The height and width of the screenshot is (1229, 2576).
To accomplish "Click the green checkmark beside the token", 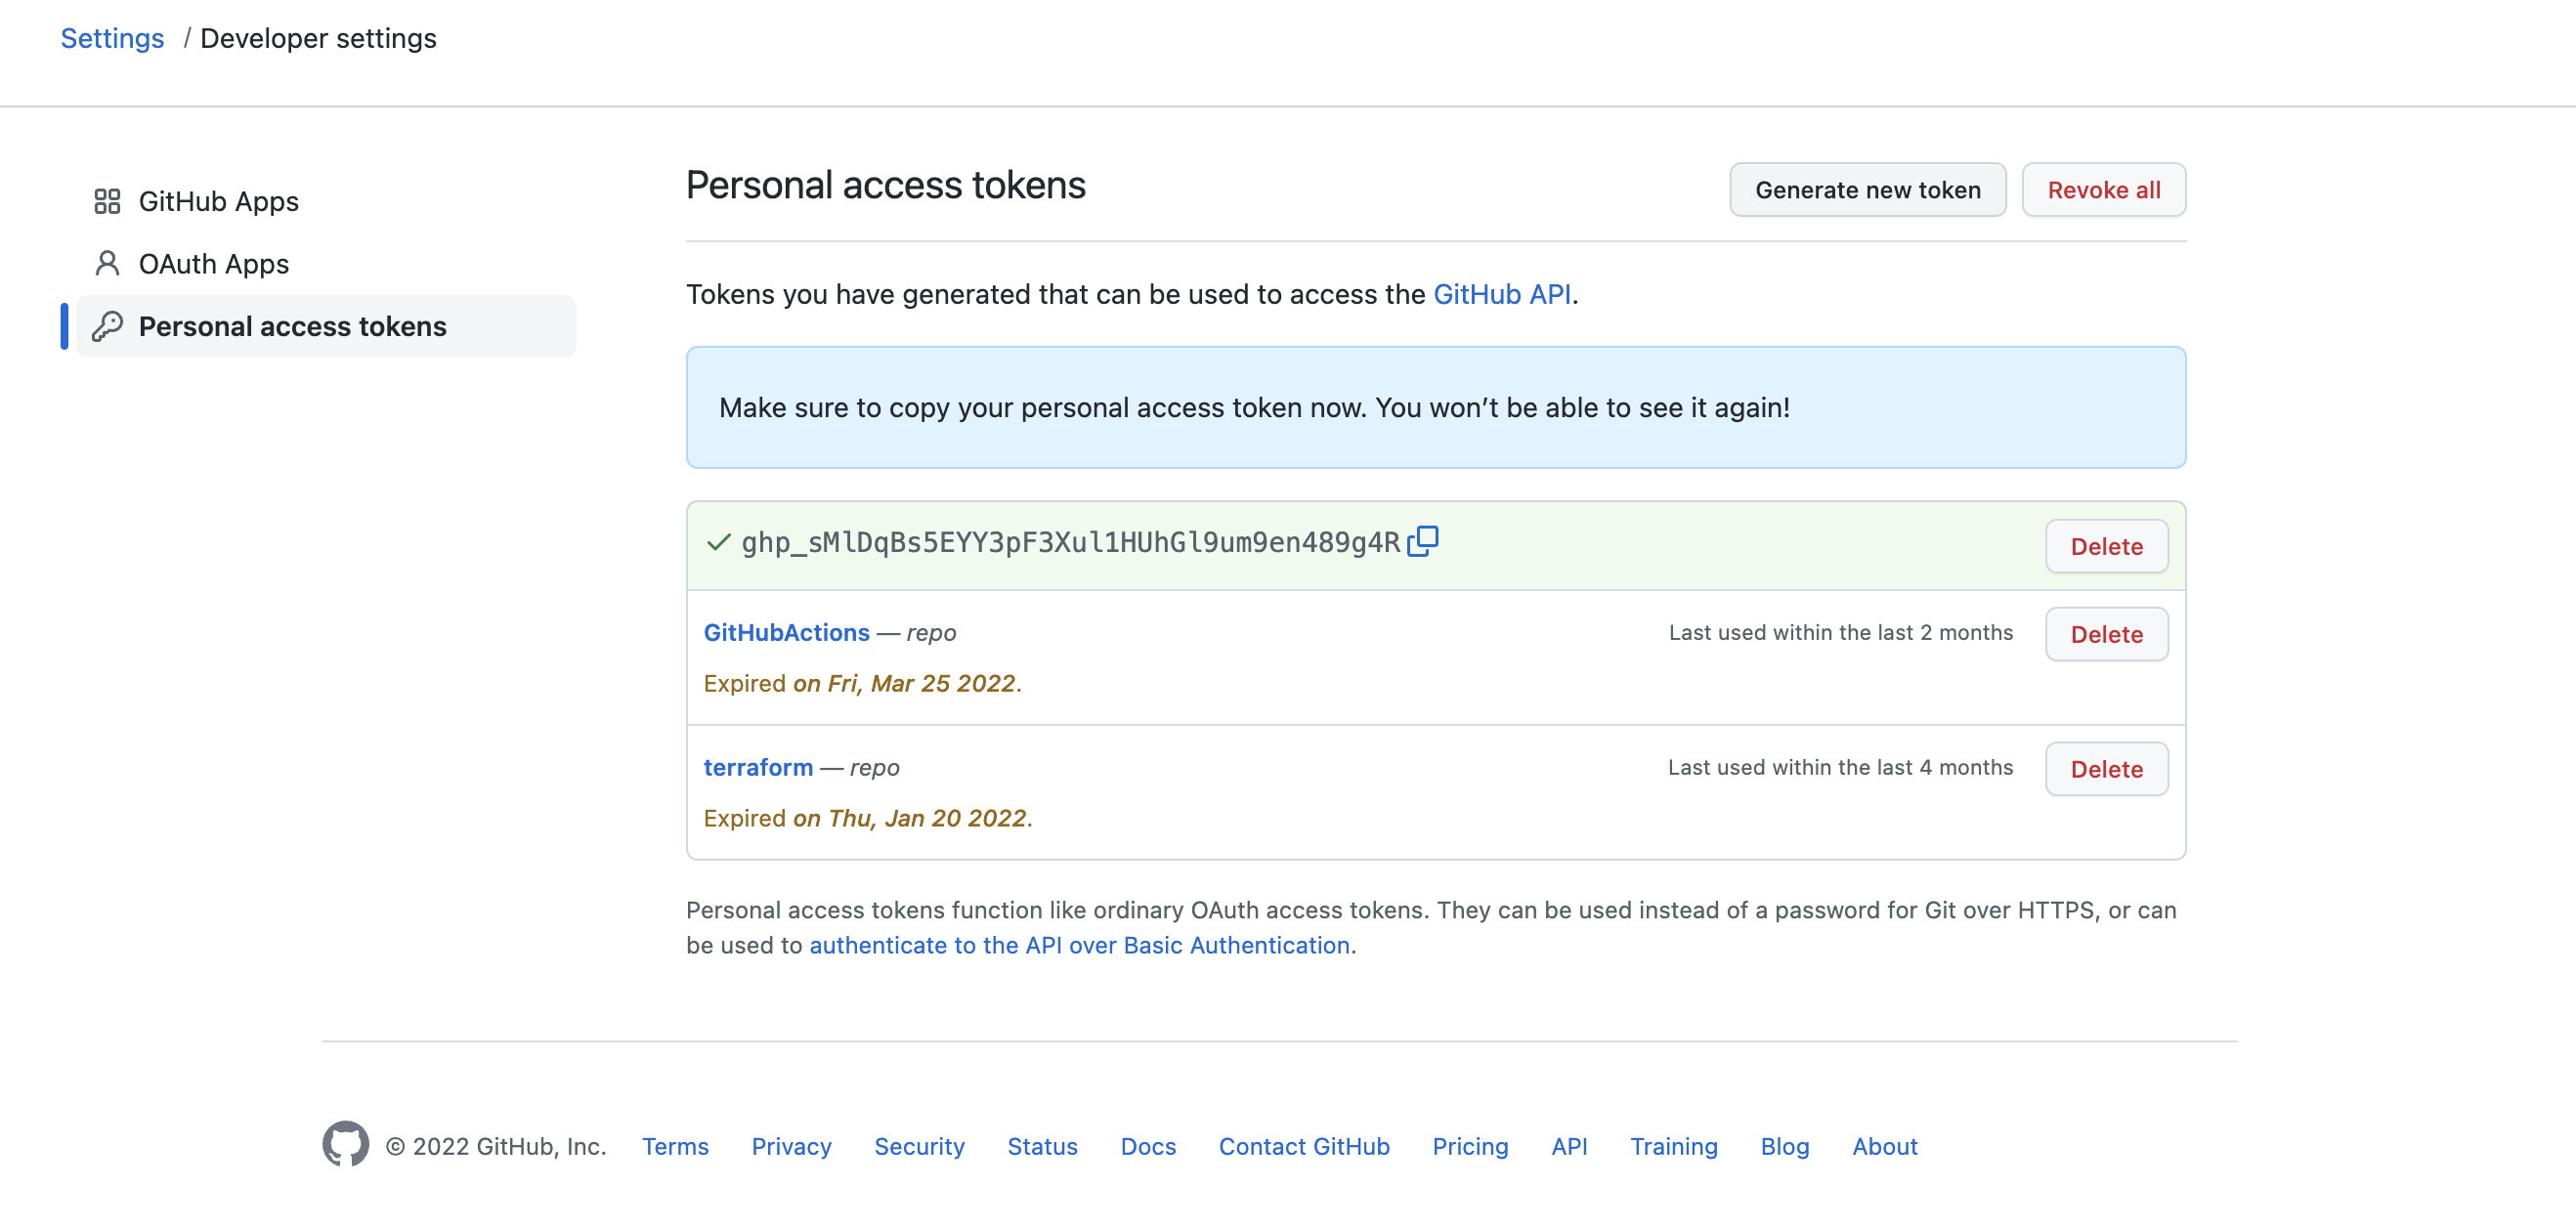I will [718, 542].
